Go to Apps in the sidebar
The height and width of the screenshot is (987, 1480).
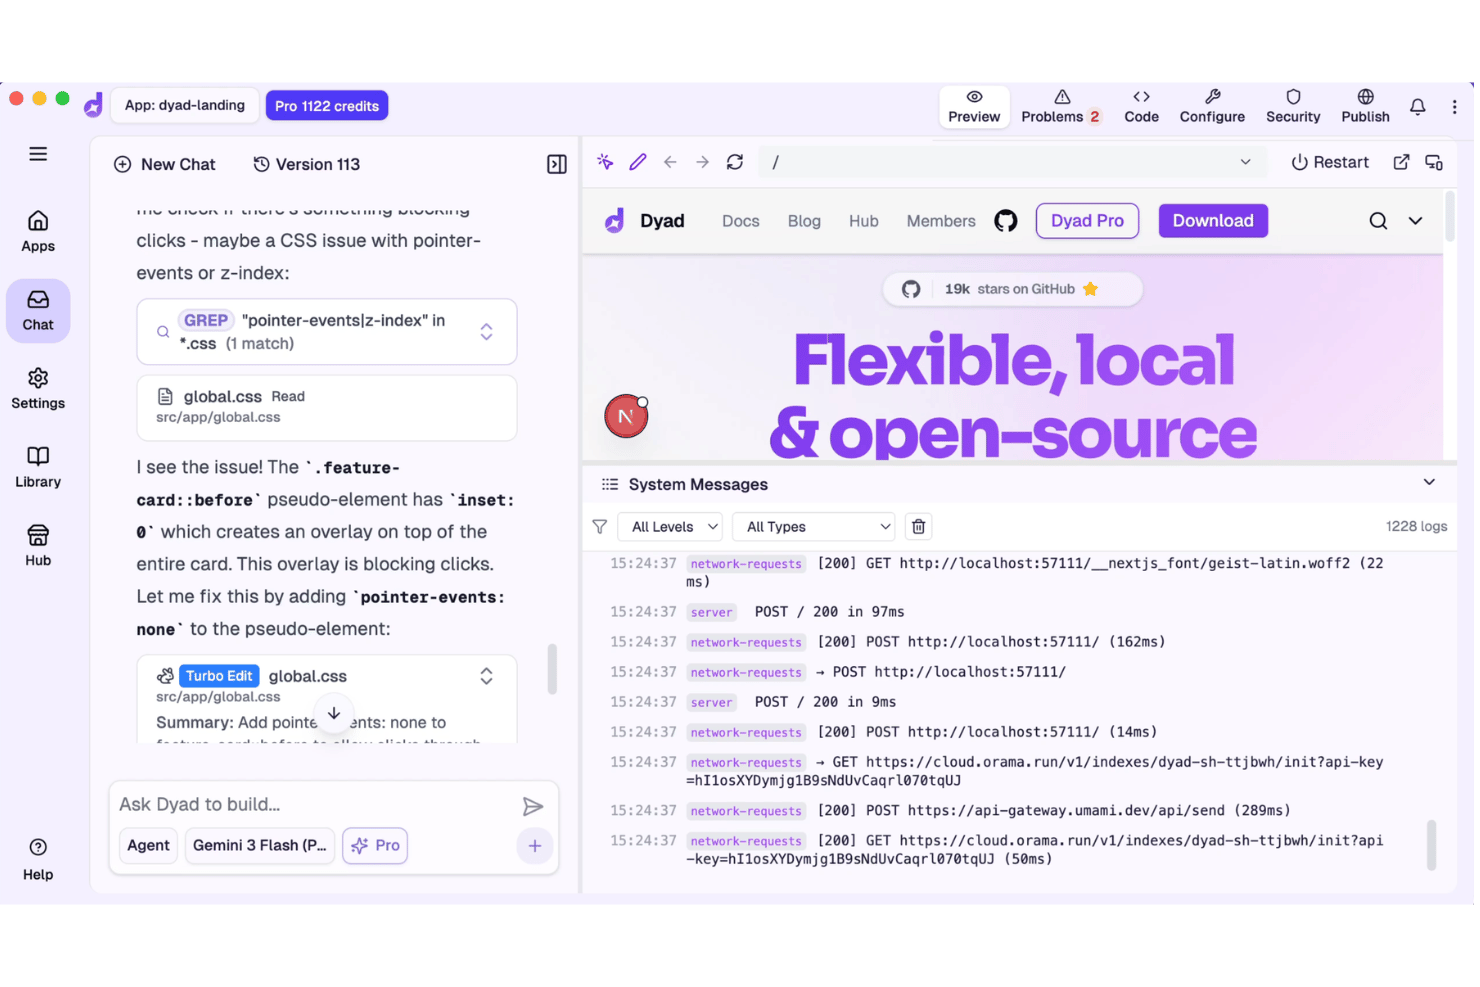click(x=38, y=232)
